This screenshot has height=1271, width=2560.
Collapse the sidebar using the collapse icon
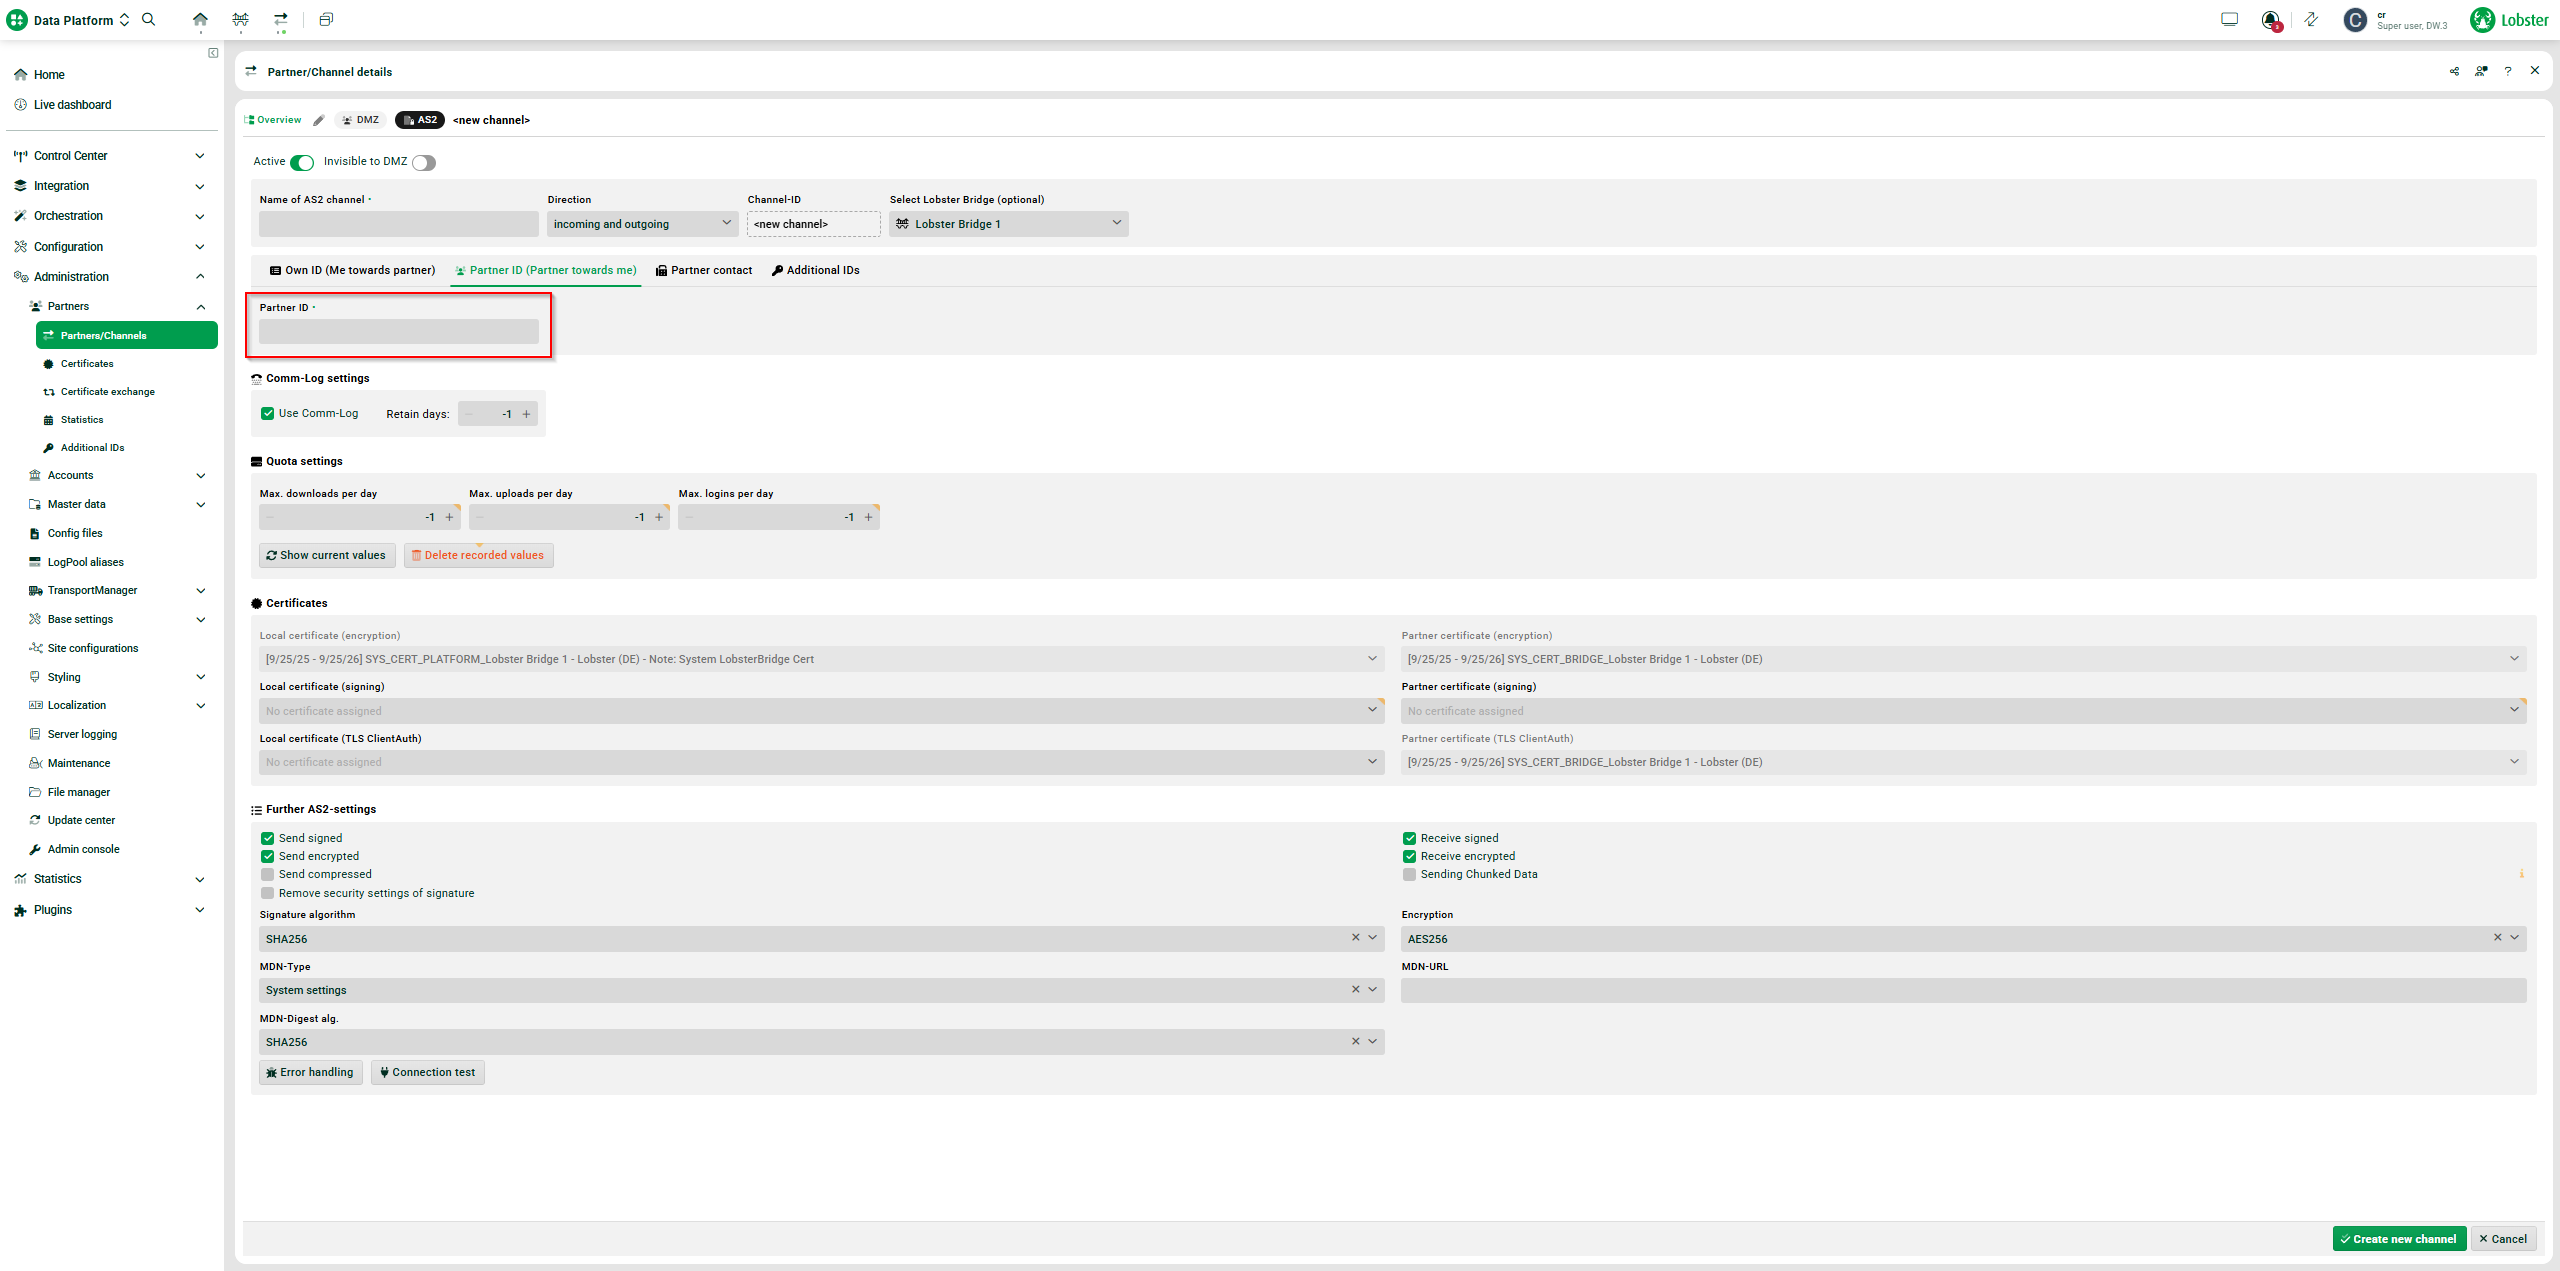[213, 53]
